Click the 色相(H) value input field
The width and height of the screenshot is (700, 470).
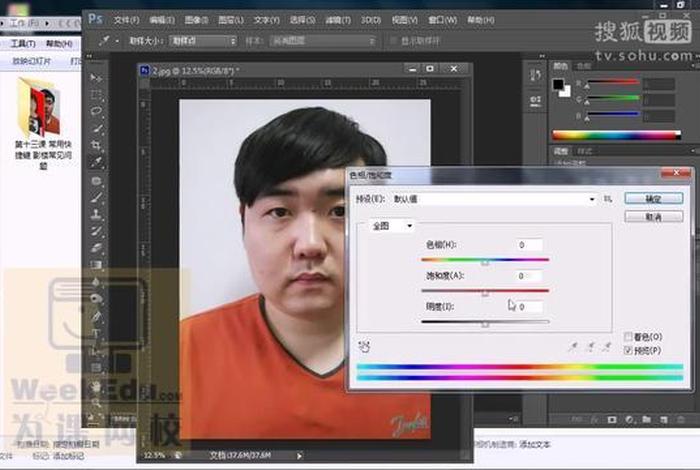click(529, 245)
